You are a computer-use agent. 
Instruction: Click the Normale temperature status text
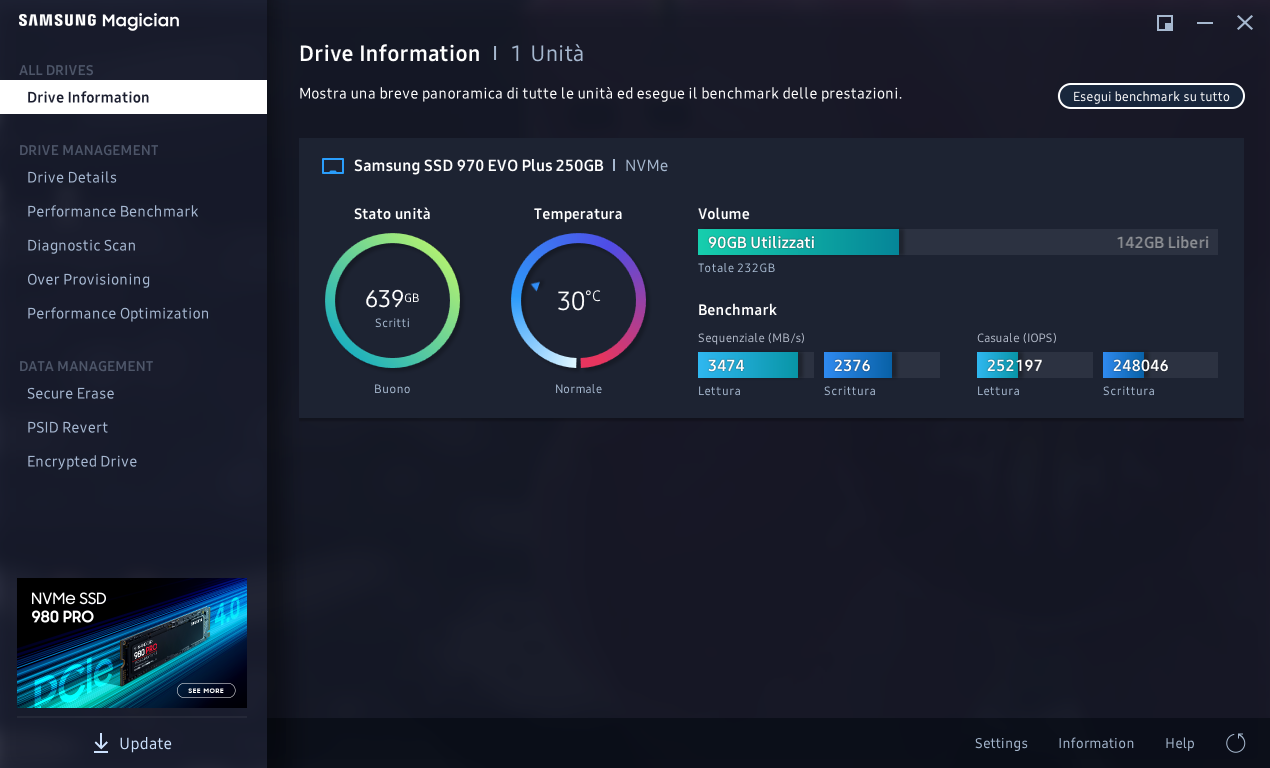pos(578,389)
